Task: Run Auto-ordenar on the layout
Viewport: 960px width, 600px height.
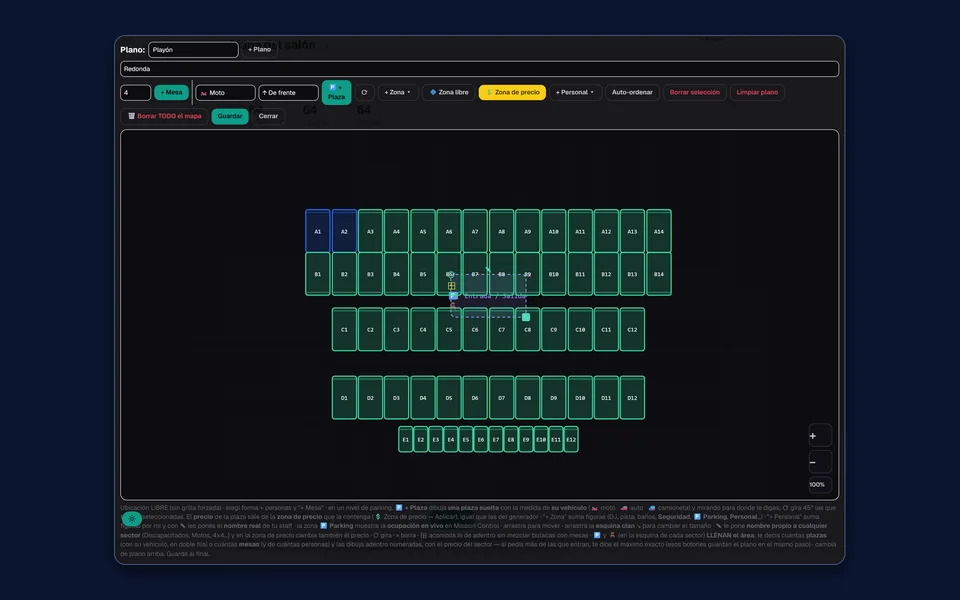Action: point(632,92)
